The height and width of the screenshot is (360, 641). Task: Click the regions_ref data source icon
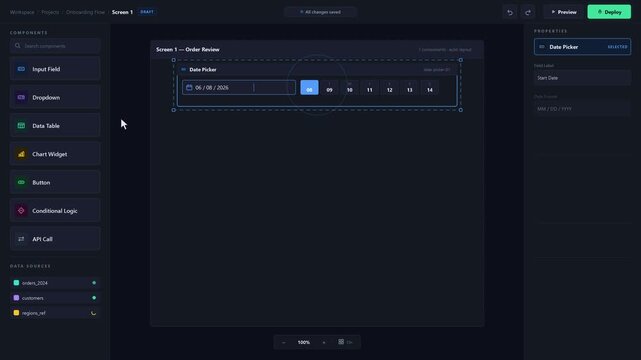(x=16, y=313)
